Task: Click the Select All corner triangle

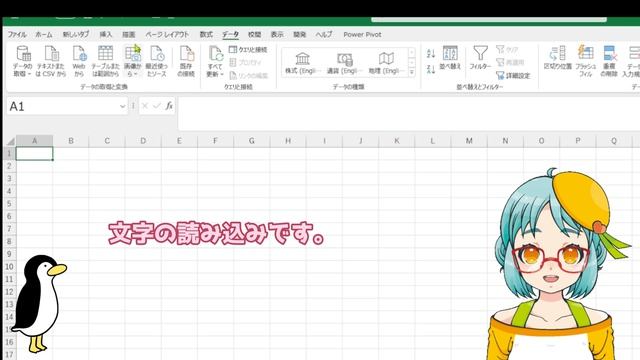Action: pos(10,141)
